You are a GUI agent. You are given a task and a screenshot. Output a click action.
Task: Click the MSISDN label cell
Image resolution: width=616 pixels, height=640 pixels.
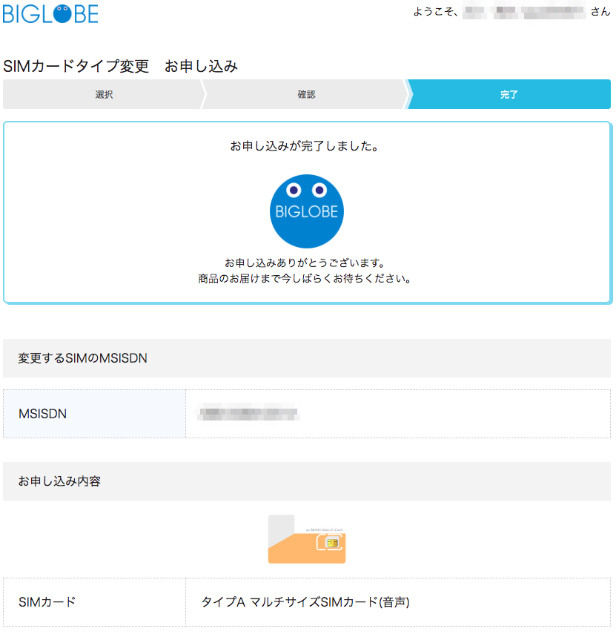click(x=94, y=413)
